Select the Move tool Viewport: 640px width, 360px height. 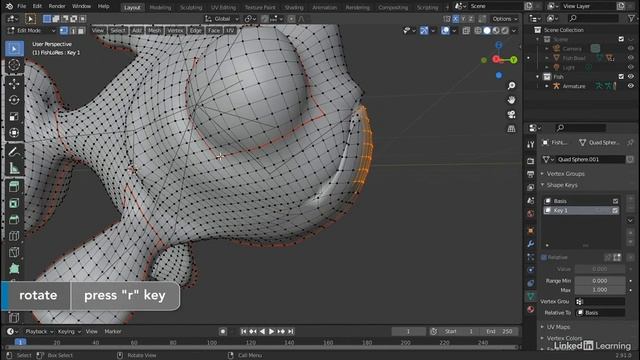pyautogui.click(x=14, y=84)
